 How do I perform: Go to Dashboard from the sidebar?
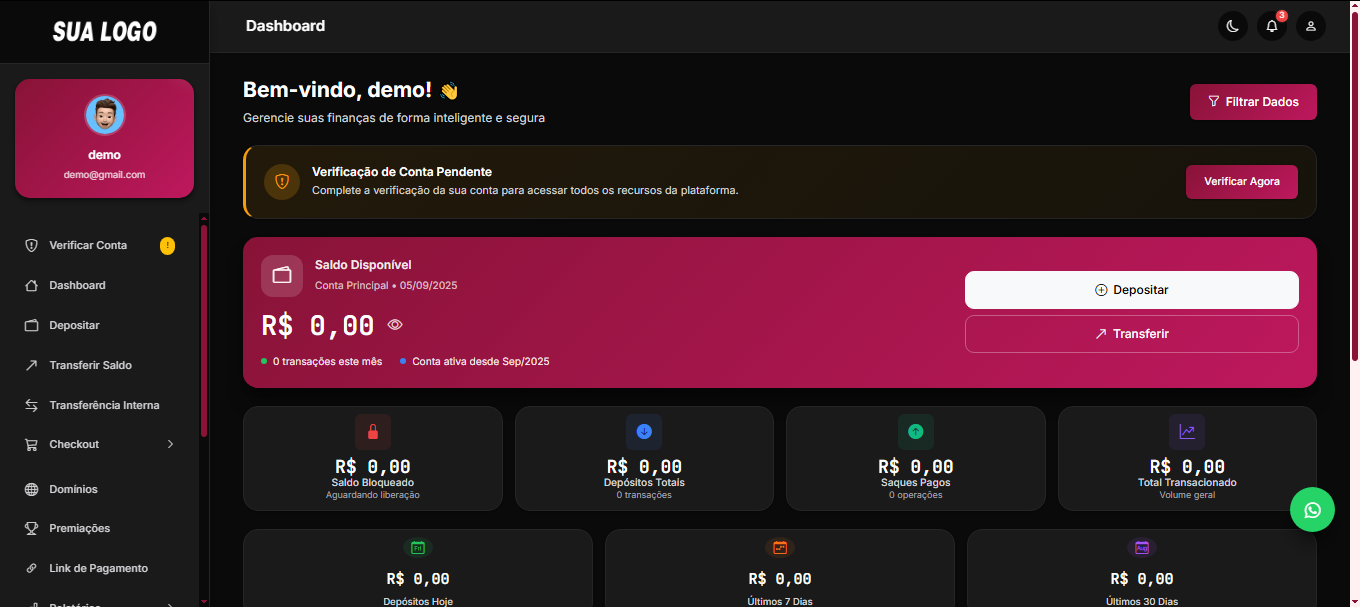[x=30, y=285]
